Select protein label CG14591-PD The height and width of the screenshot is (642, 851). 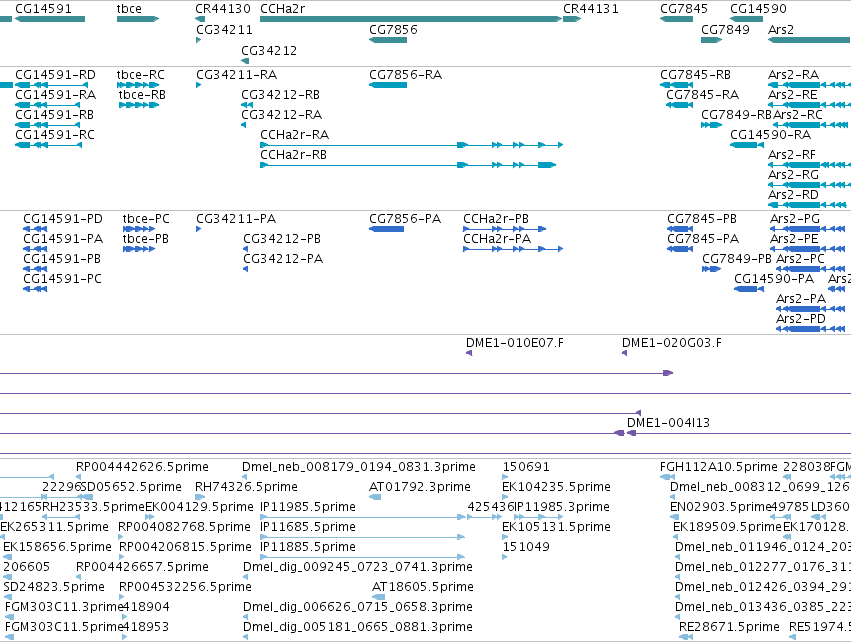pos(62,219)
